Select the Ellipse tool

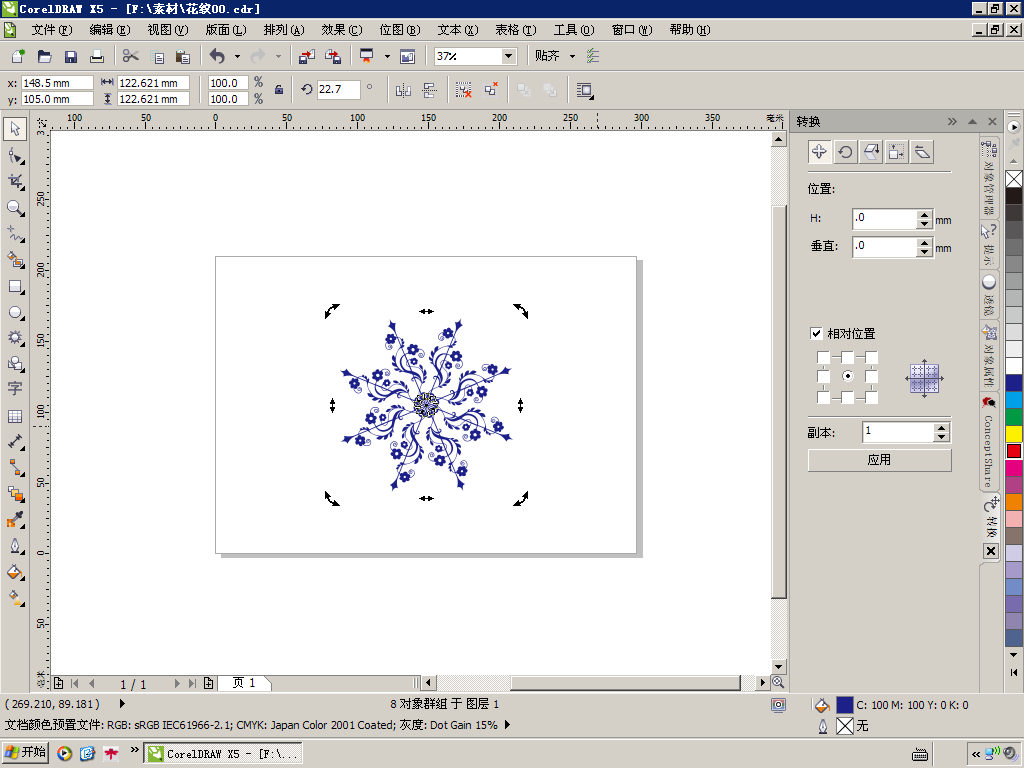tap(15, 313)
